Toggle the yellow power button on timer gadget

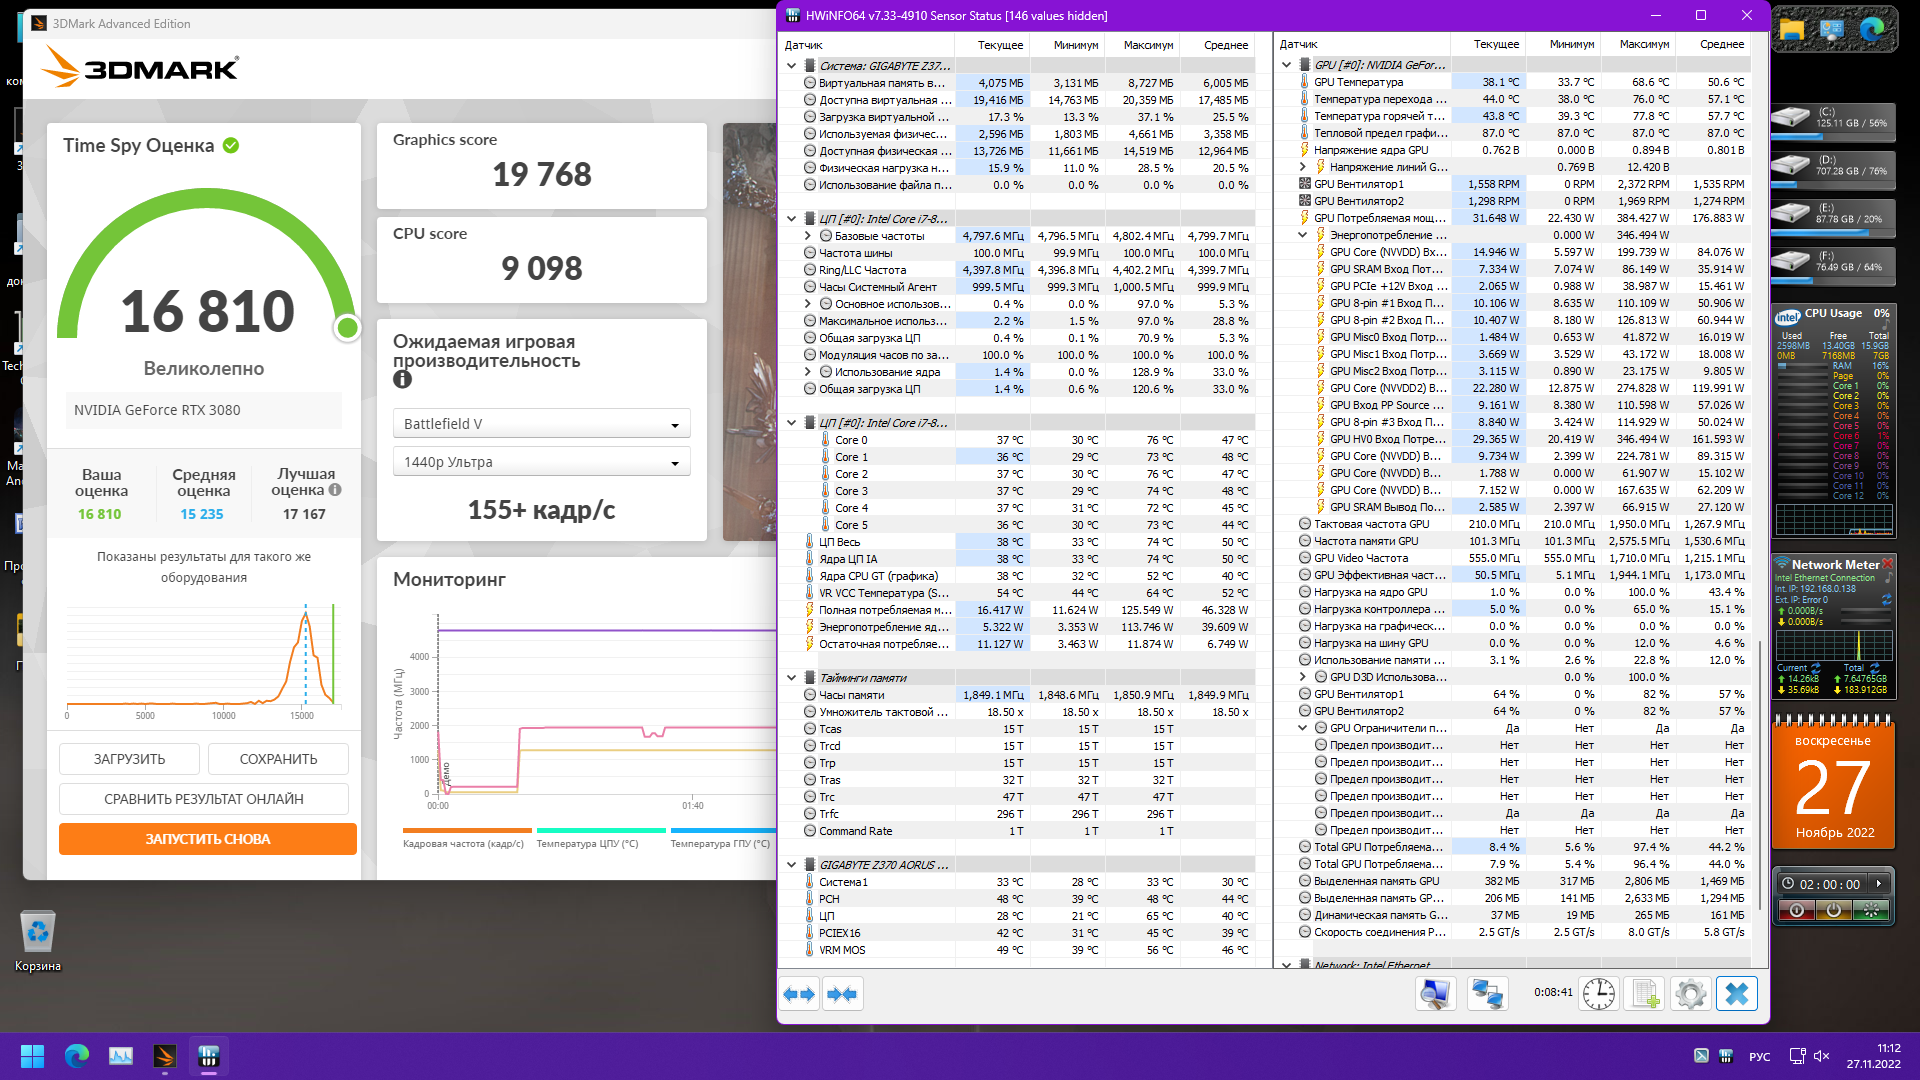[1833, 910]
